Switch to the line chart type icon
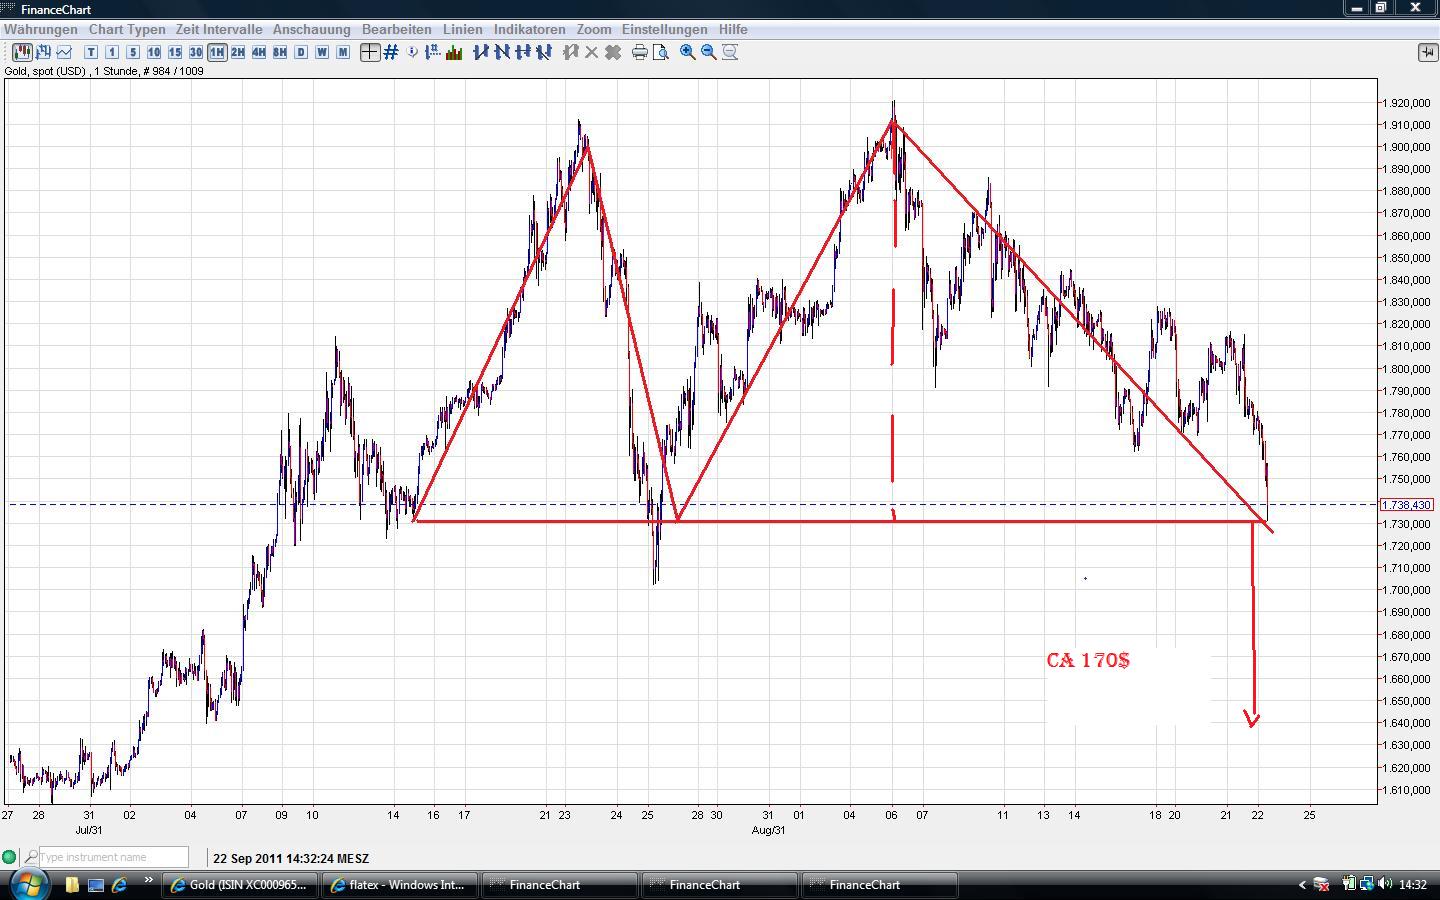 point(65,52)
